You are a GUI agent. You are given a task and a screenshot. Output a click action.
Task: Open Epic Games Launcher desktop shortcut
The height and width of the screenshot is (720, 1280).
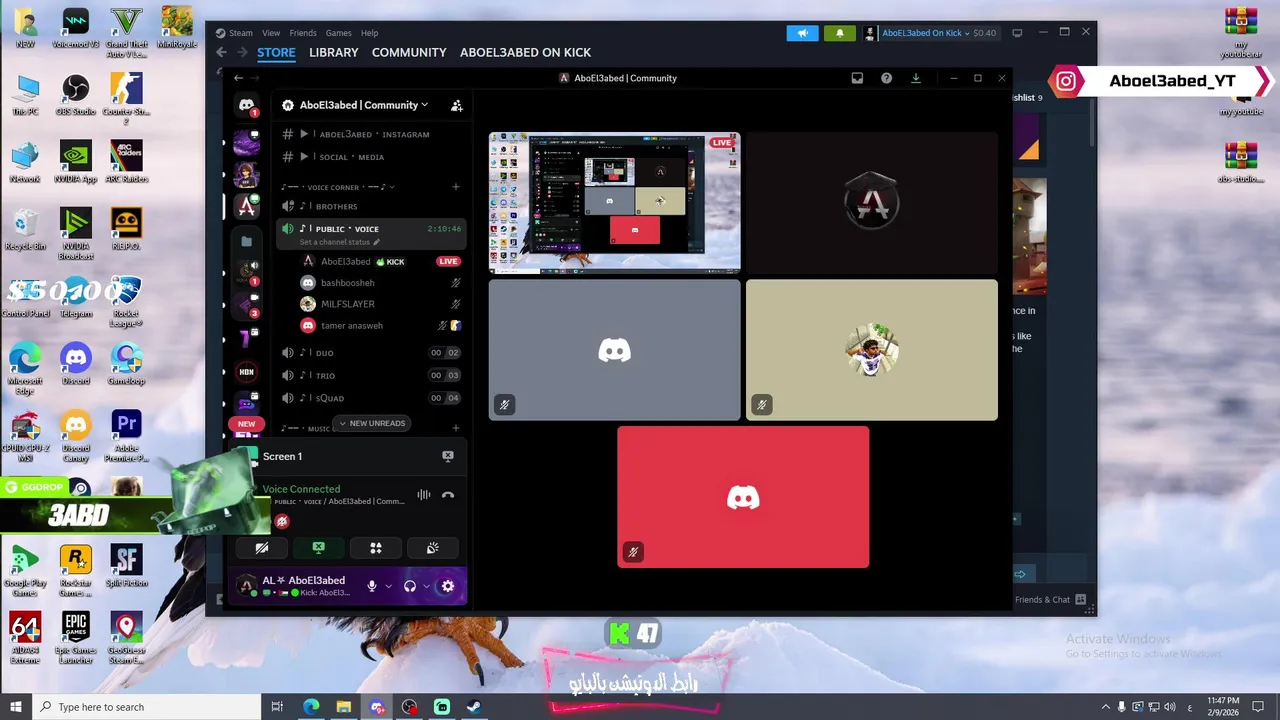[75, 637]
